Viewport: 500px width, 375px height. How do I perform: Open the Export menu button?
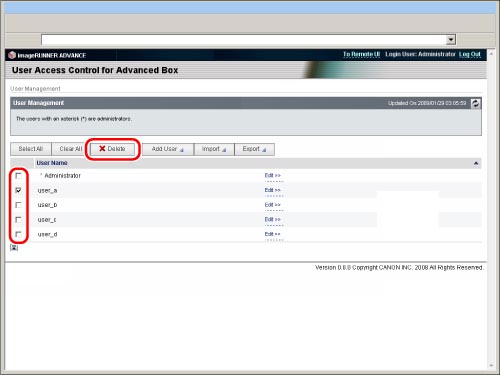pos(254,149)
